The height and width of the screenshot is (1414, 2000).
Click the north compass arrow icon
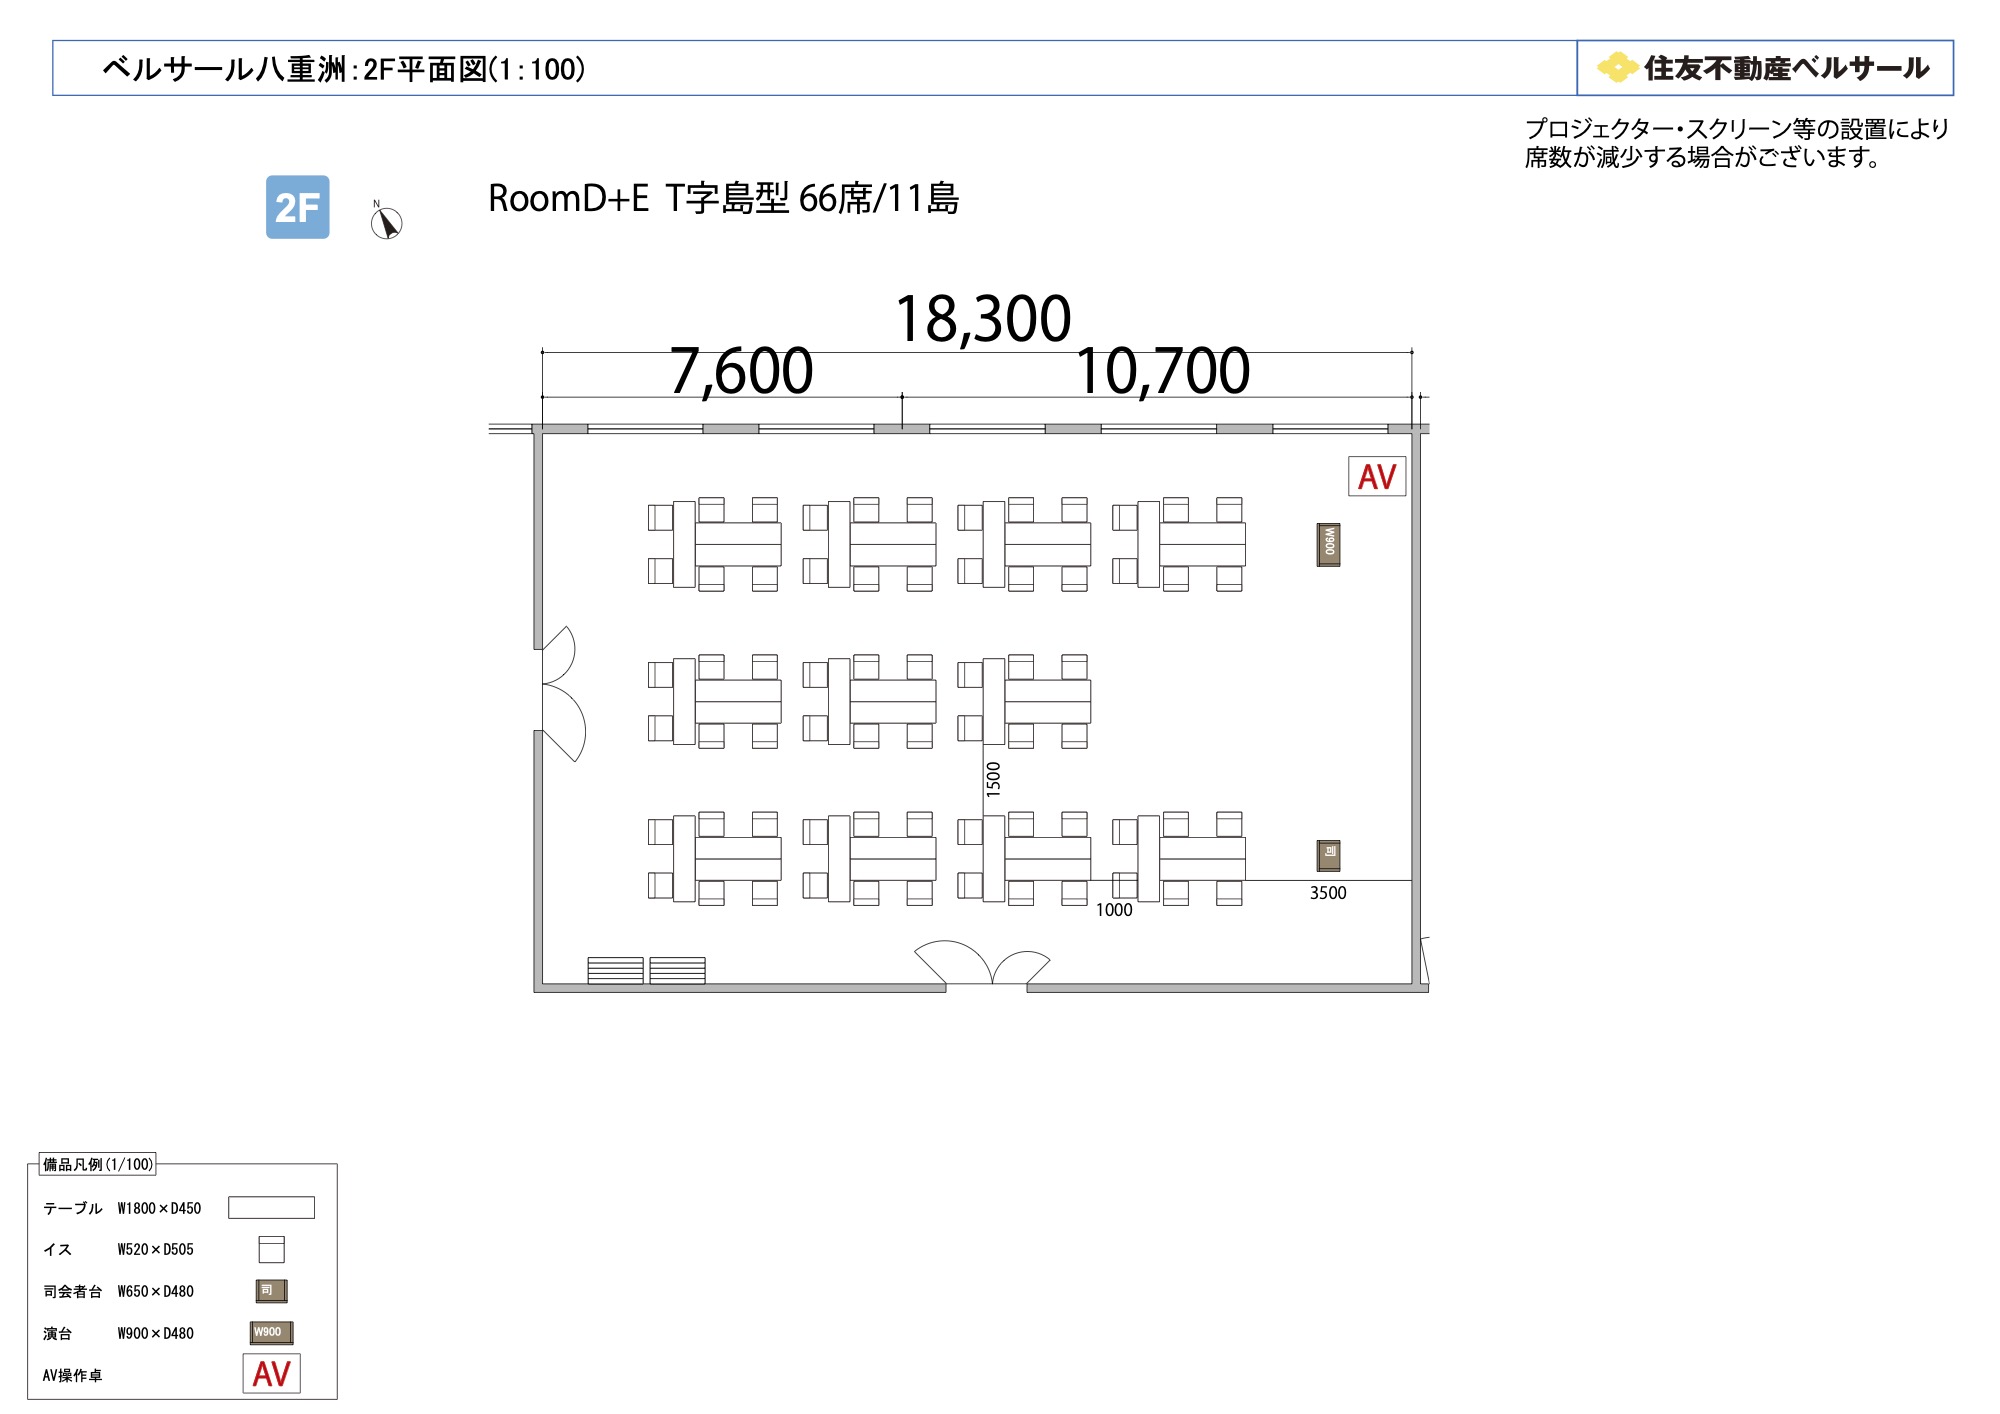click(386, 222)
